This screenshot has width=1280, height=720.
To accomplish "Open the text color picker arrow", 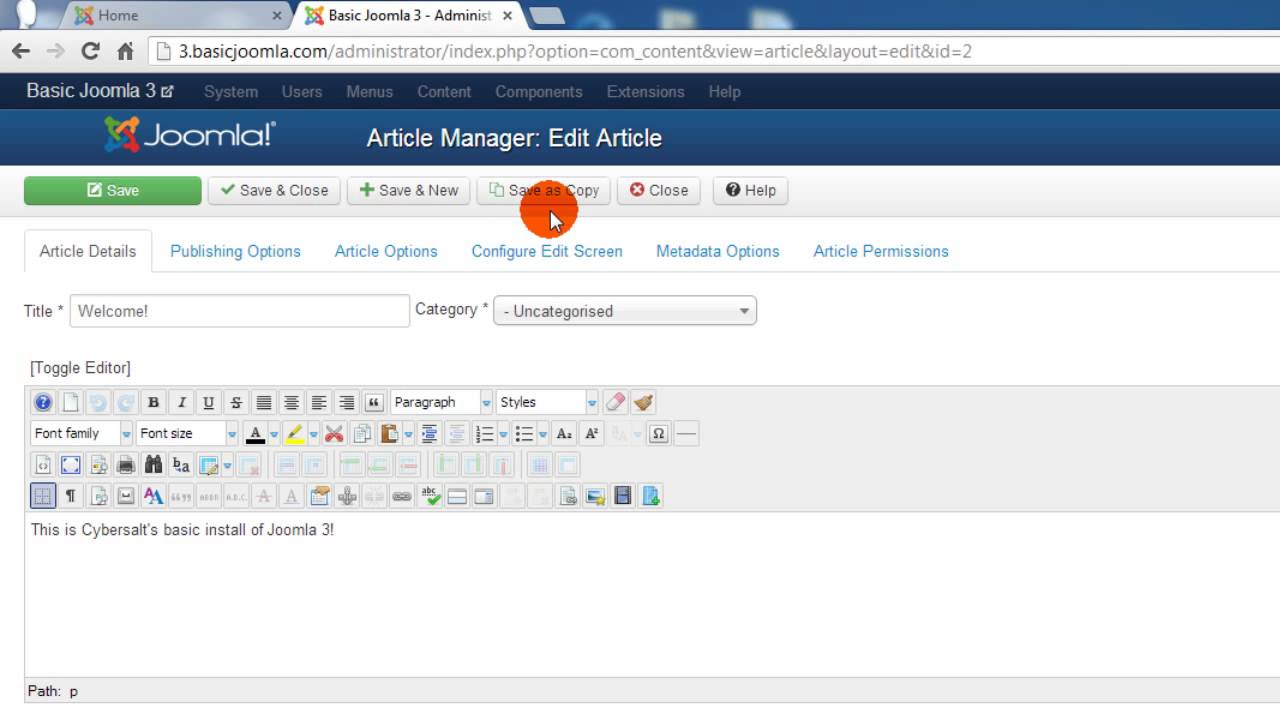I will (273, 433).
